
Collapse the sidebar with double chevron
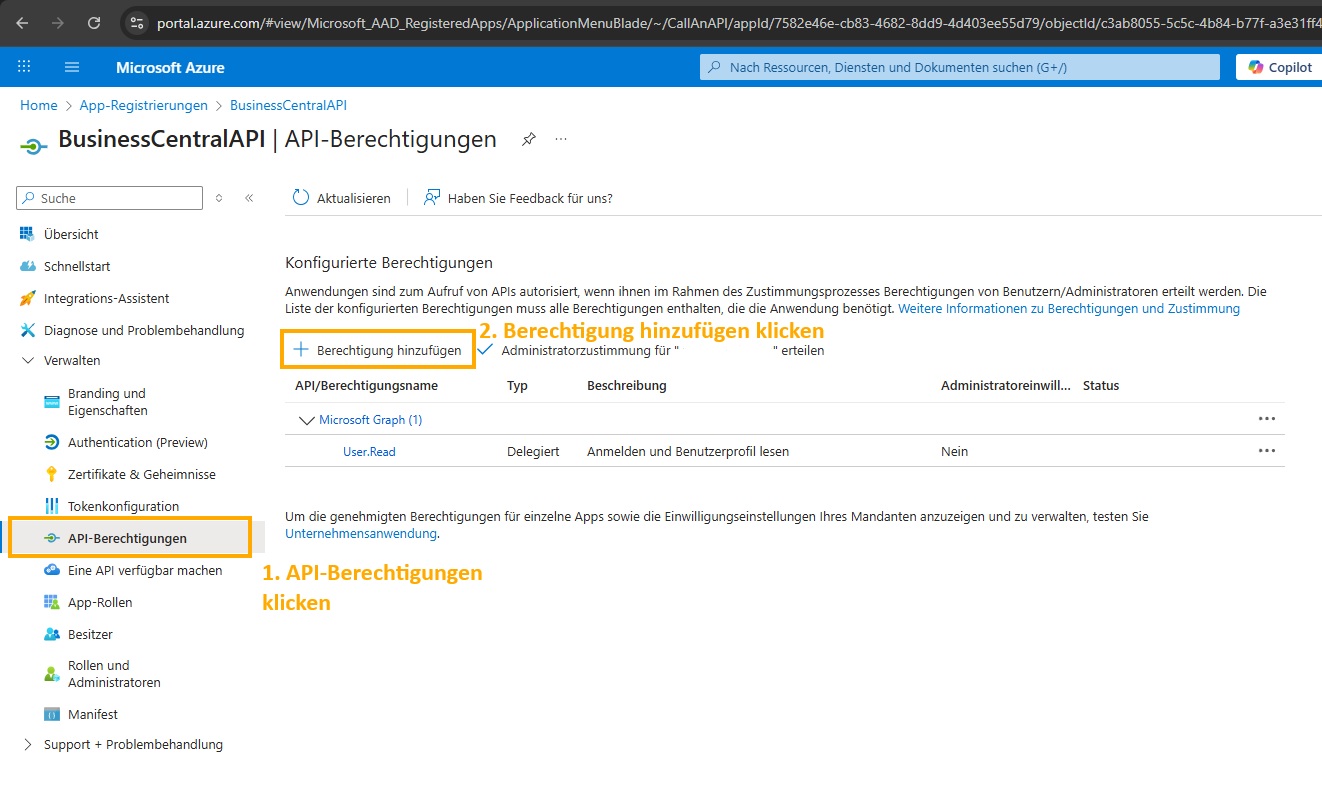point(249,198)
